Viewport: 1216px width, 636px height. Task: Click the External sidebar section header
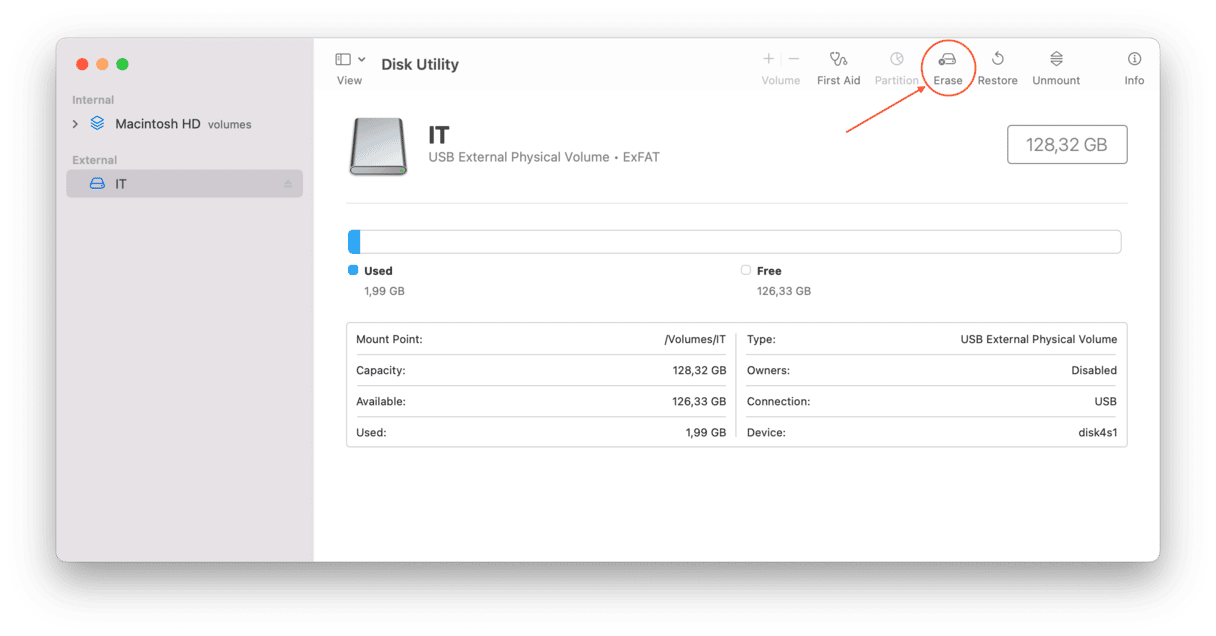tap(95, 160)
